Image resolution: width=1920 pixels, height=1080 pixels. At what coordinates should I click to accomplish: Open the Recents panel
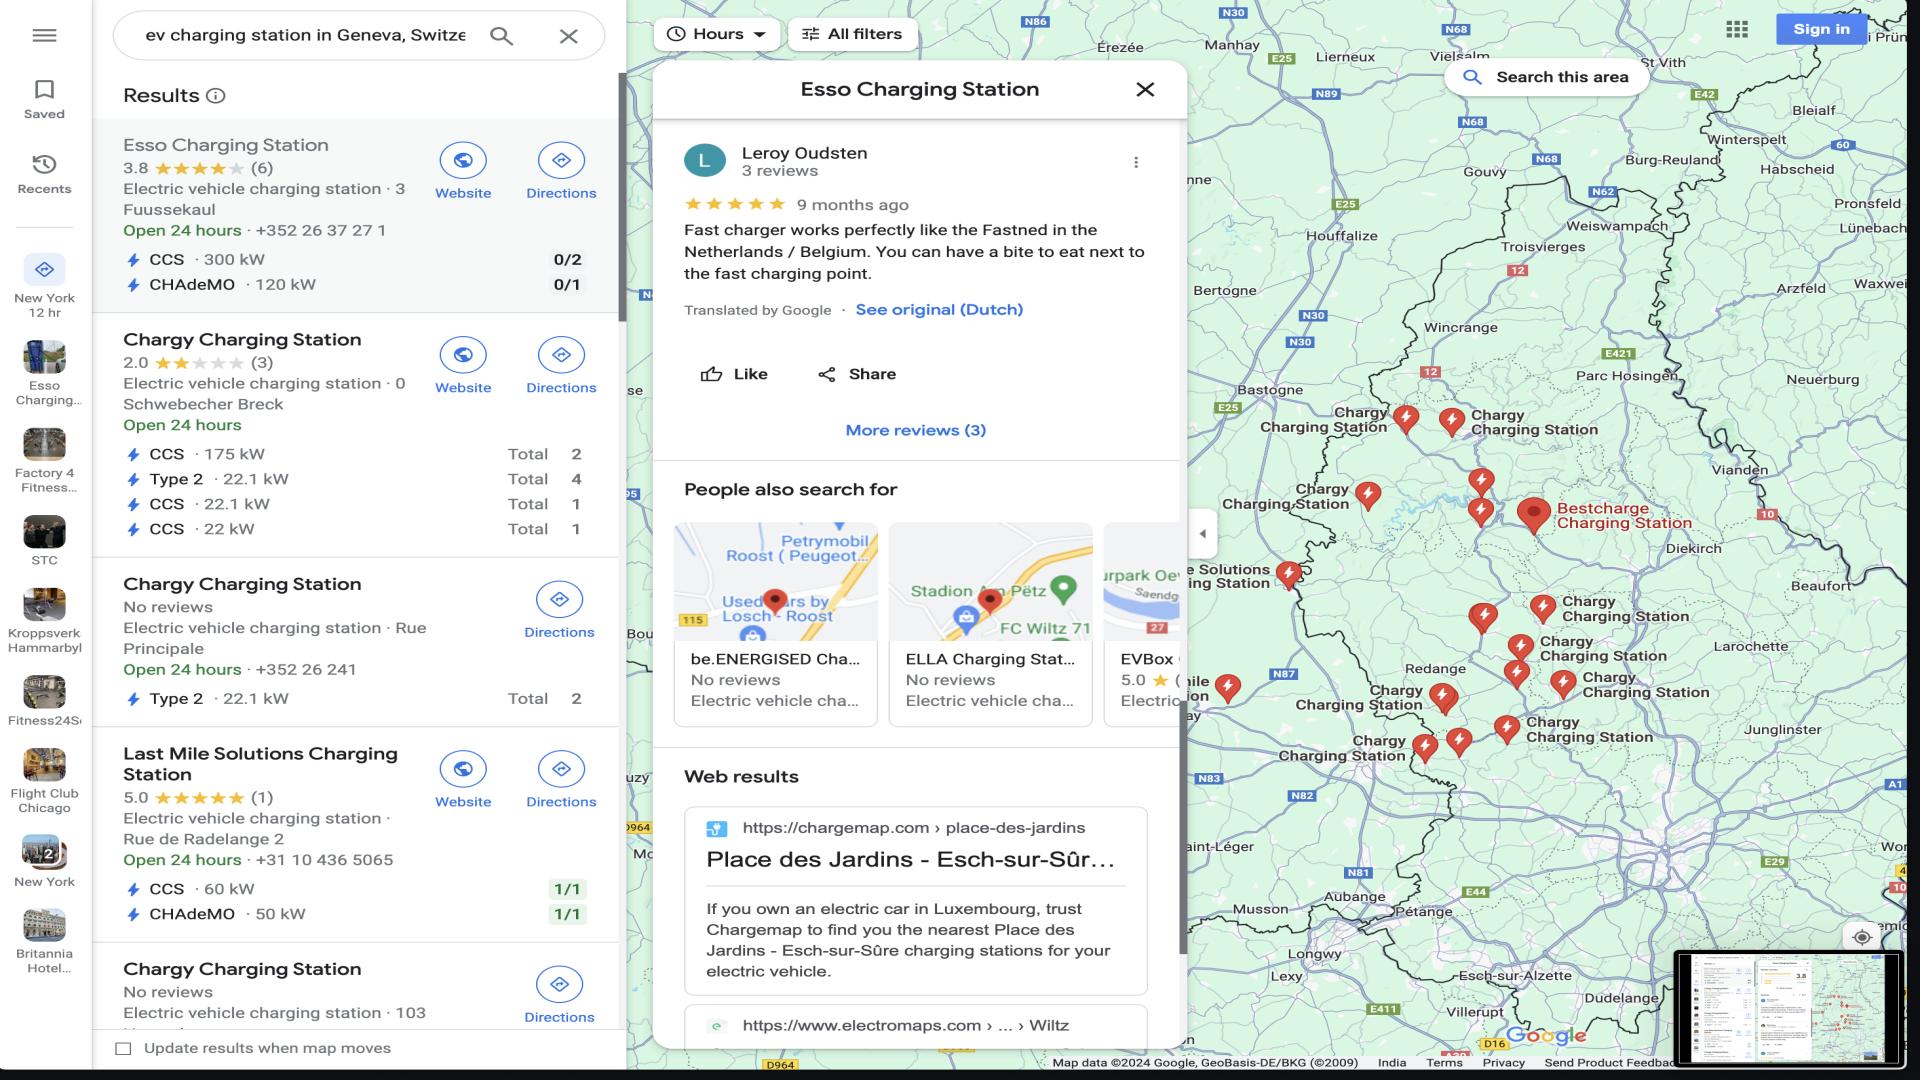pos(44,174)
